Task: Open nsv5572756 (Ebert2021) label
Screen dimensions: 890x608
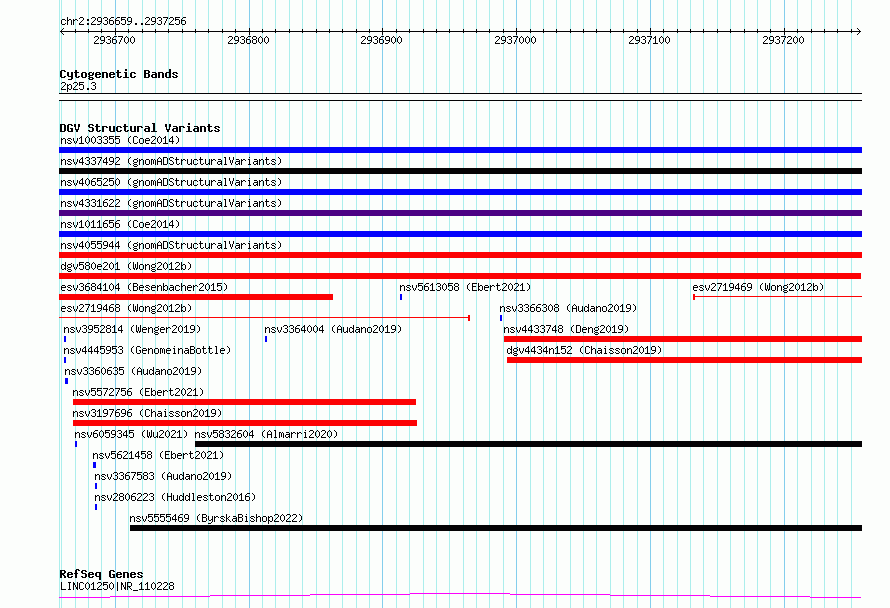Action: point(138,392)
